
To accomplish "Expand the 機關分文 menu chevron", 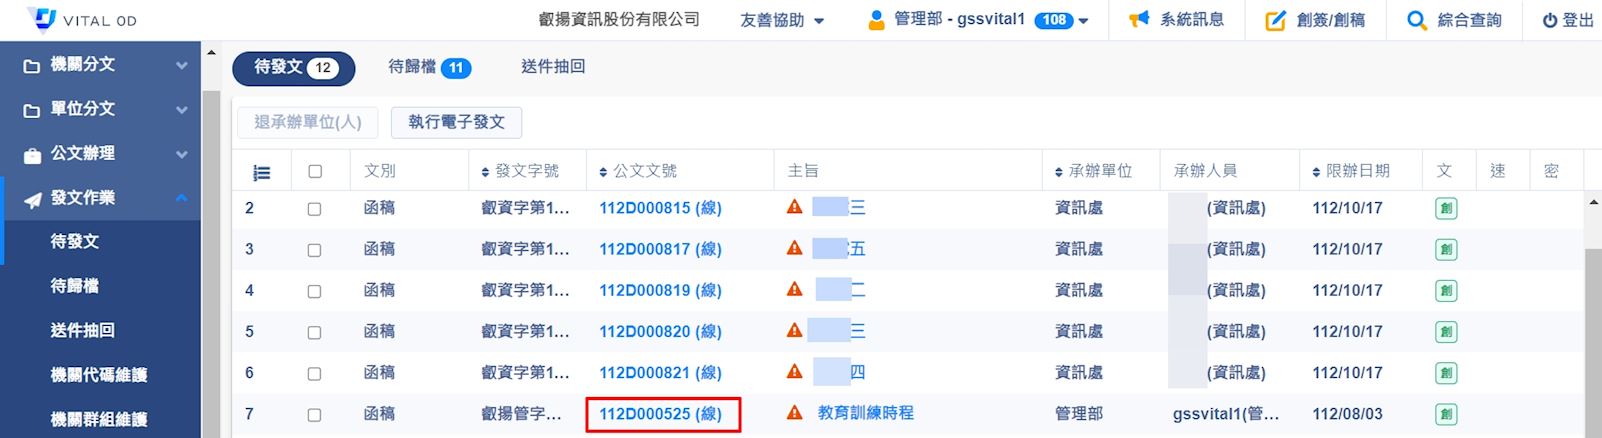I will tap(181, 65).
